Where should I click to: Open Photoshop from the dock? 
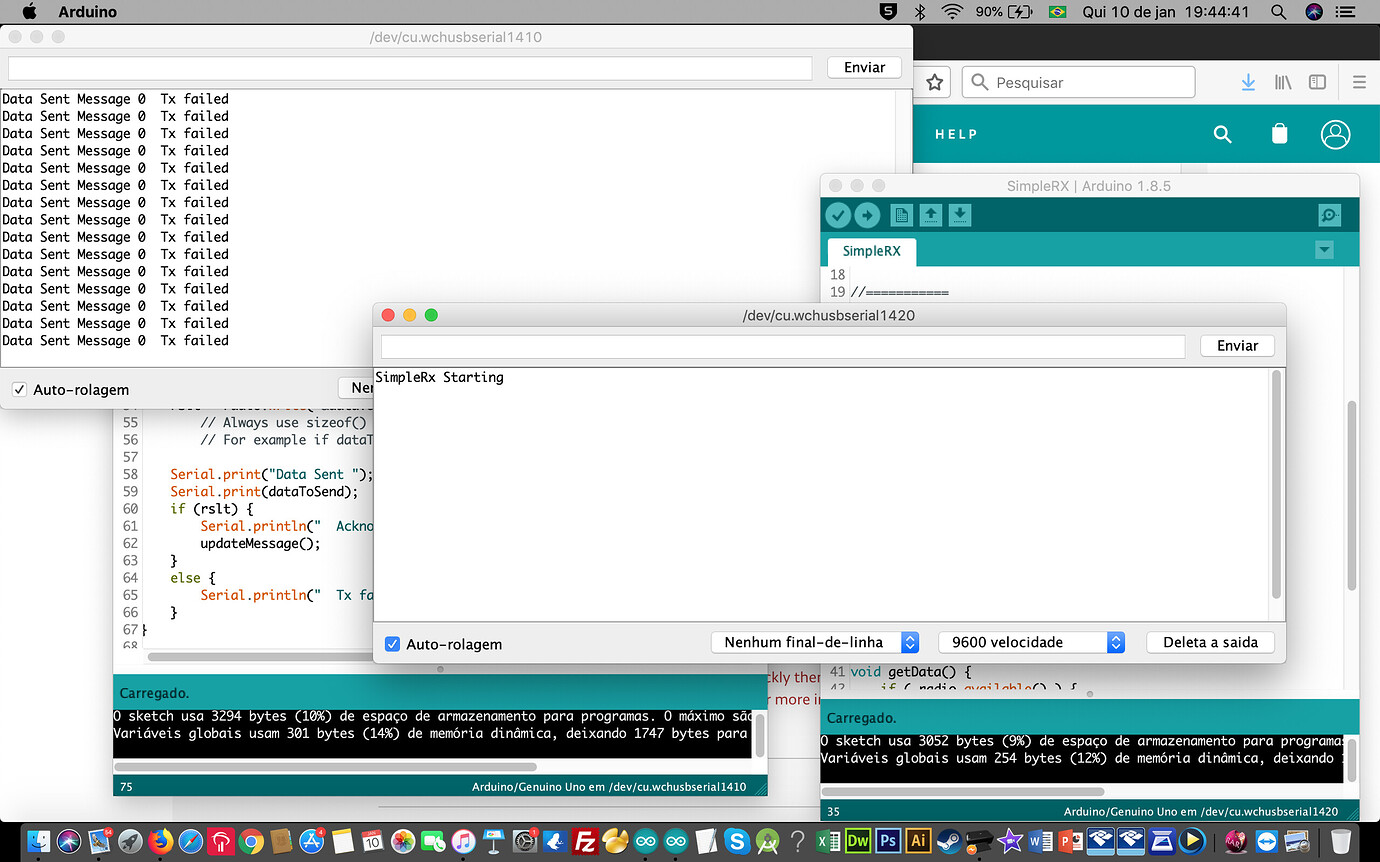[887, 842]
